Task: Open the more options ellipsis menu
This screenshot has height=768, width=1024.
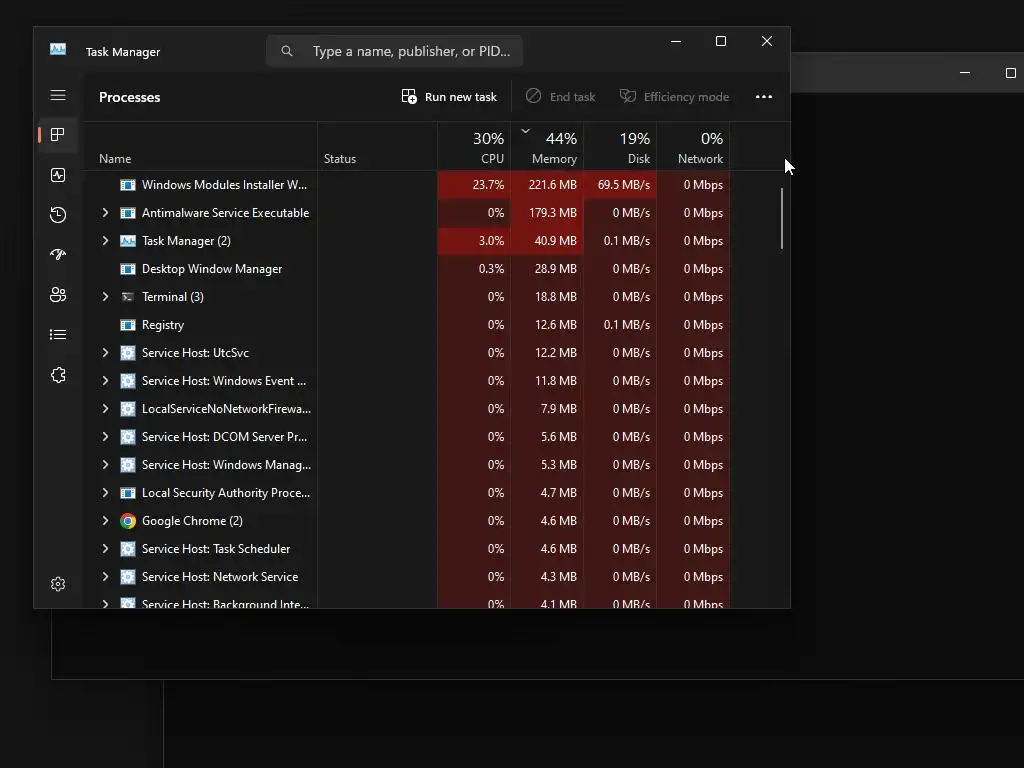Action: (764, 97)
